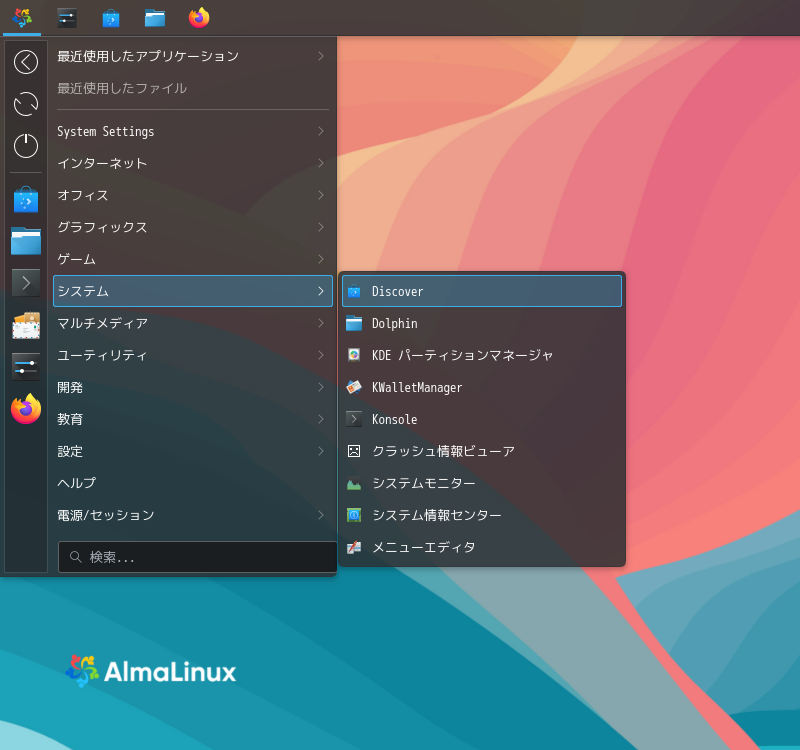Image resolution: width=800 pixels, height=750 pixels.
Task: Open Discover from the favorites sidebar
Action: 25,200
